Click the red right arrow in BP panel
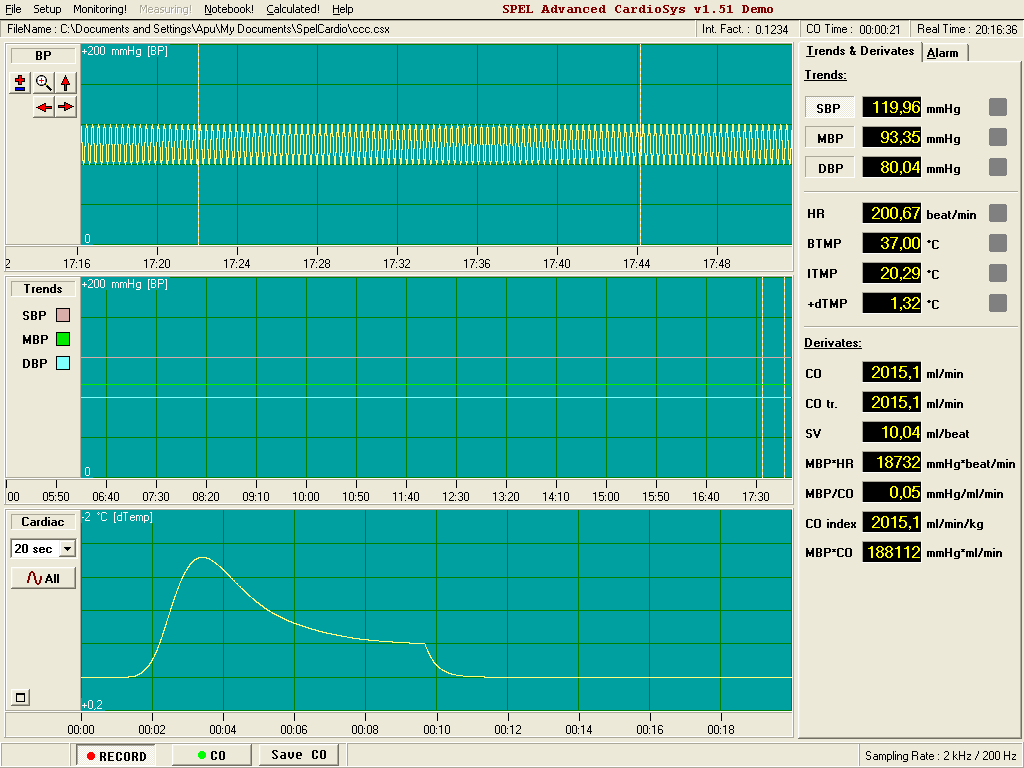 [x=66, y=107]
